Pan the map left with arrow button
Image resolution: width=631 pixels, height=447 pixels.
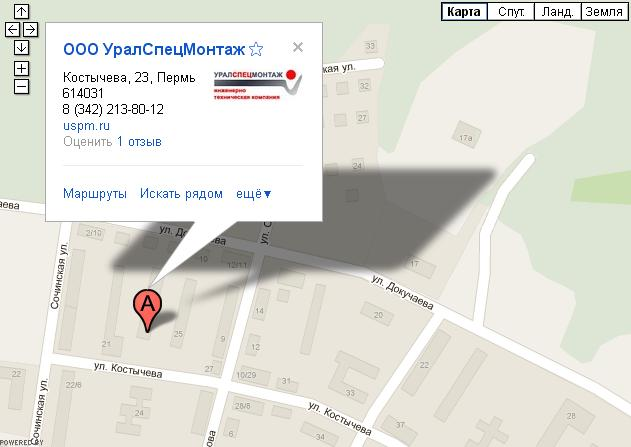tap(12, 30)
